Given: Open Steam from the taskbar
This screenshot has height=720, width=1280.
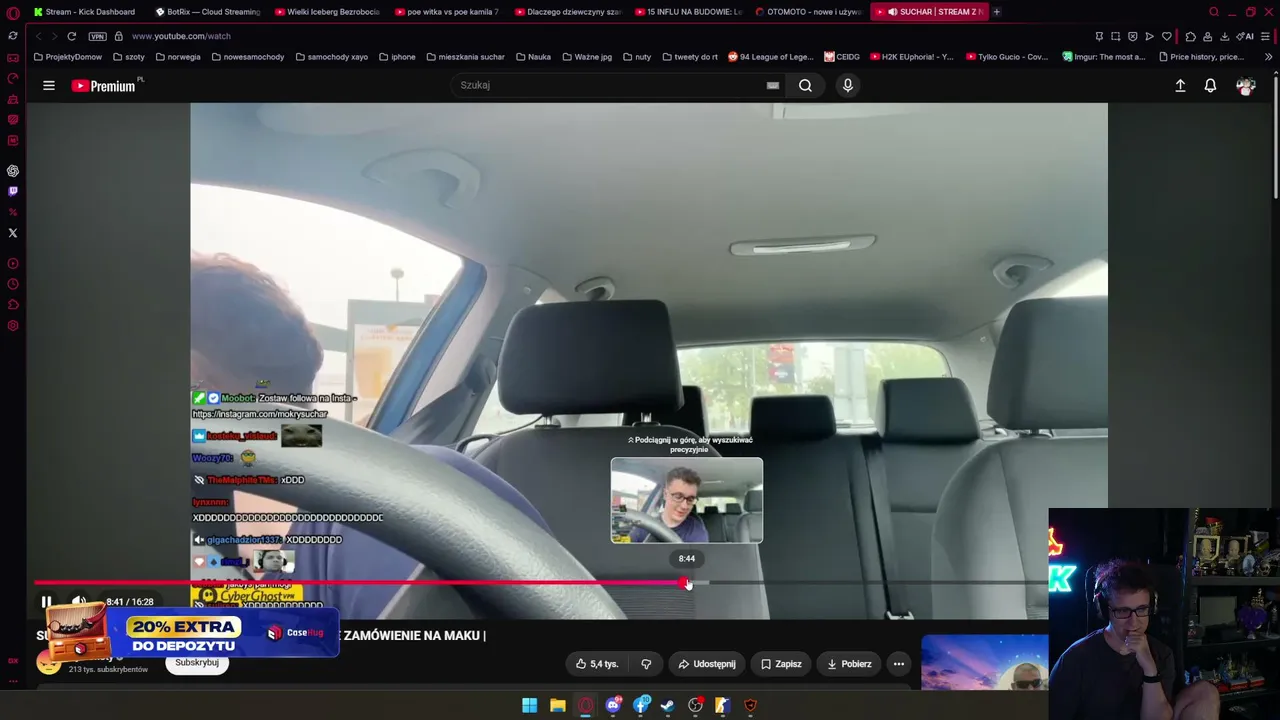Looking at the screenshot, I should [x=667, y=706].
